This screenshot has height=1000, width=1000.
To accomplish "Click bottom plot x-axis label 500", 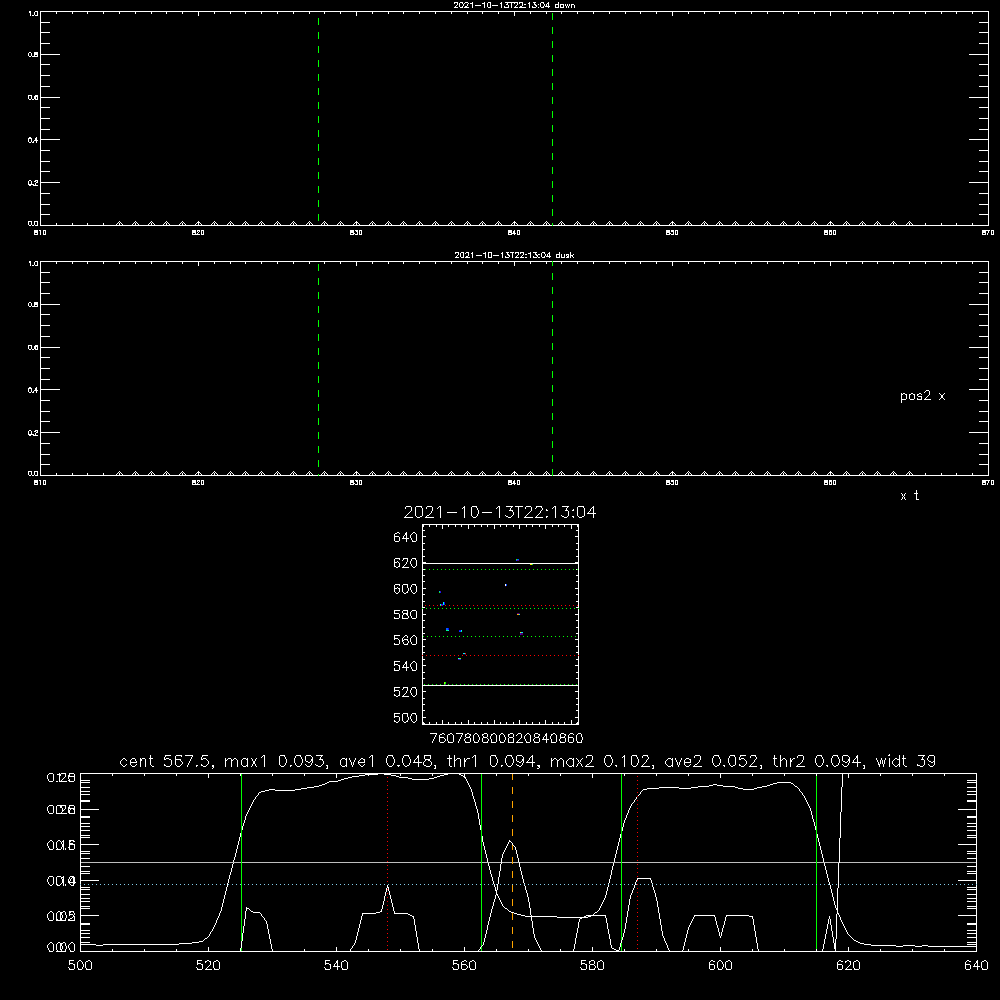I will click(x=80, y=966).
